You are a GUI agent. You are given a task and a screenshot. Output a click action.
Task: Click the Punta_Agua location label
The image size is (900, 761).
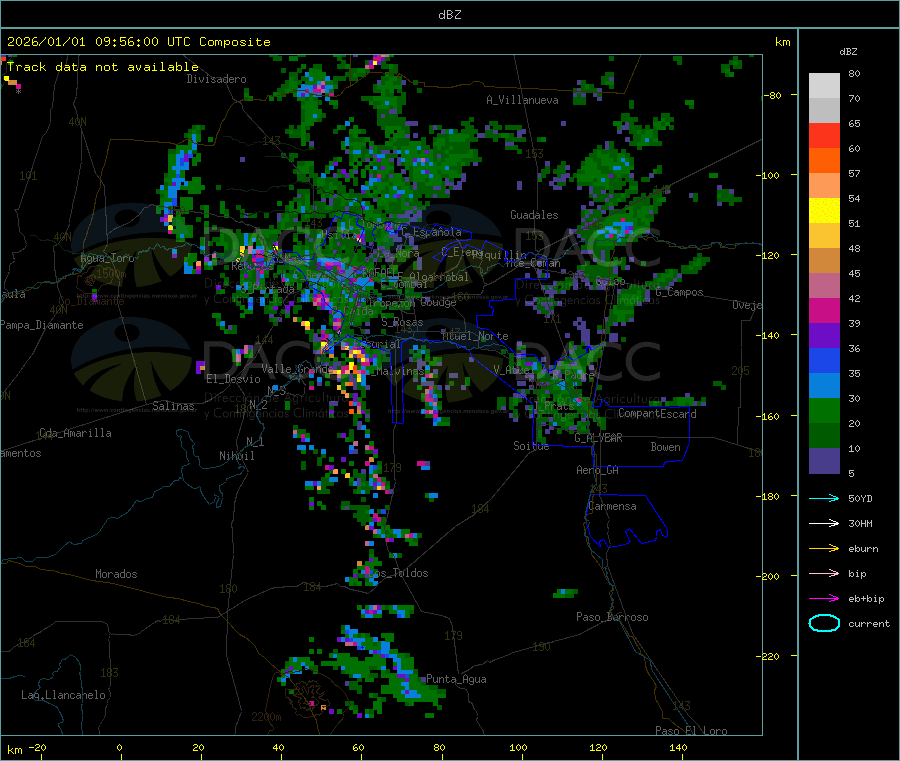pos(456,679)
